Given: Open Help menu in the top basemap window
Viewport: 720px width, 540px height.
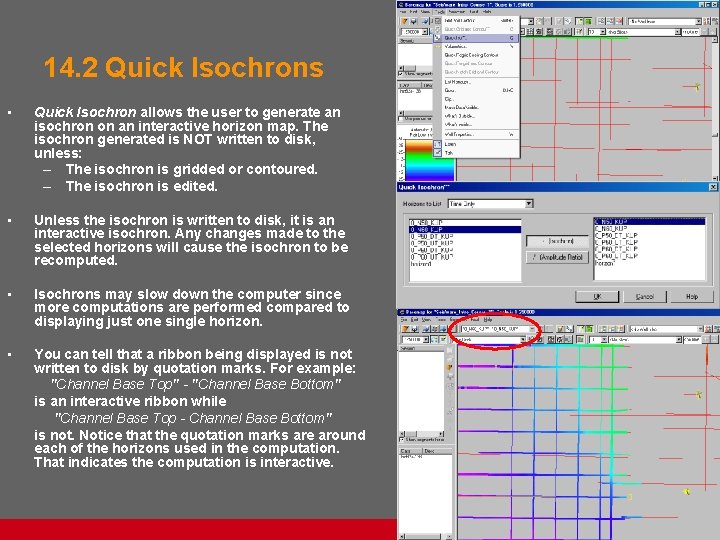Looking at the screenshot, I should [x=487, y=11].
